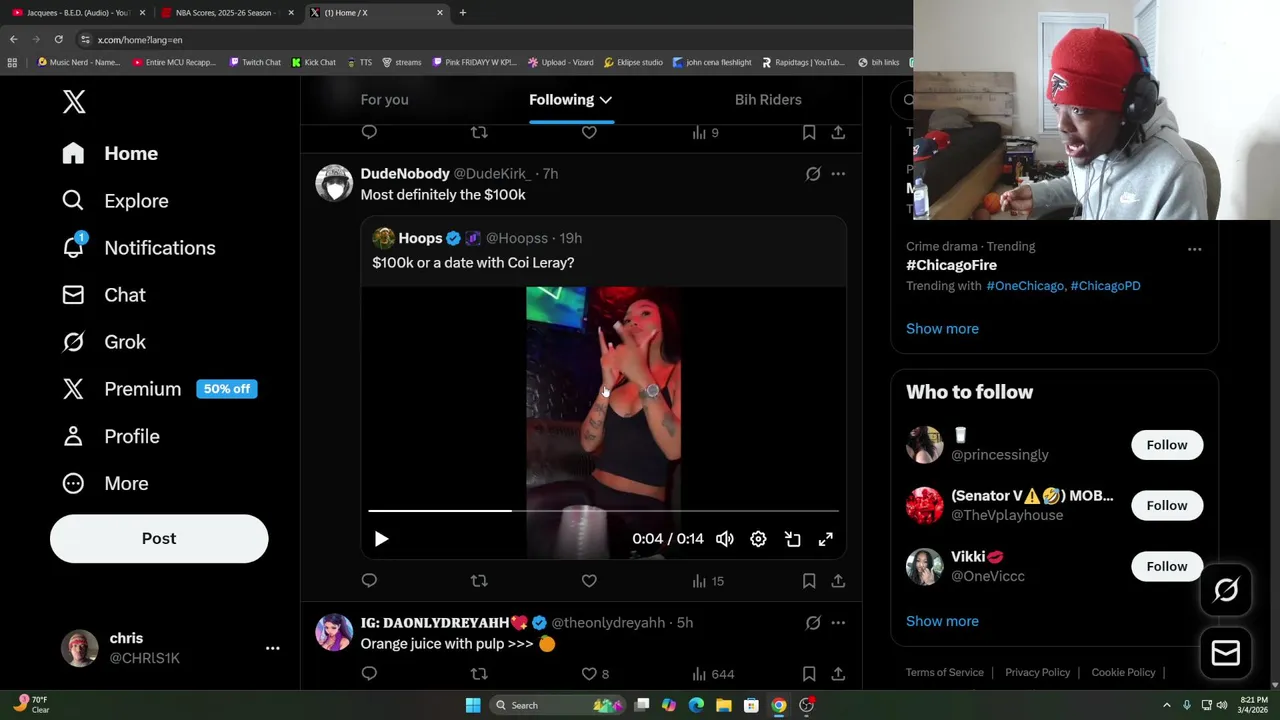Bookmark DudeNobody's post
Viewport: 1280px width, 720px height.
(x=809, y=580)
